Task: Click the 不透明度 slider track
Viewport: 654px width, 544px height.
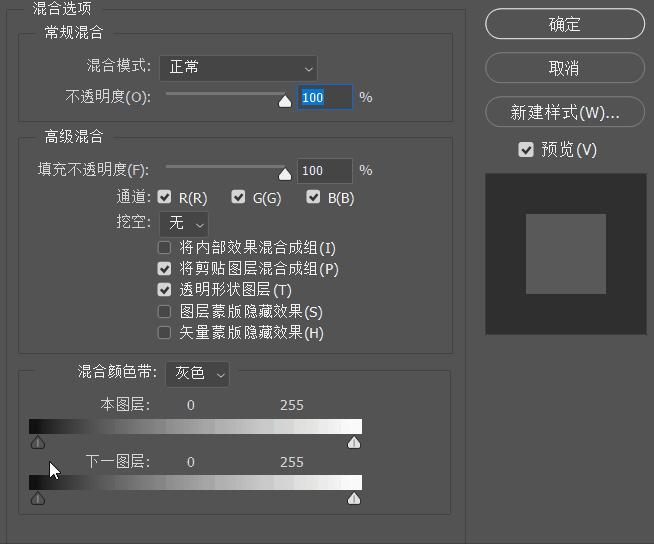Action: [x=225, y=93]
